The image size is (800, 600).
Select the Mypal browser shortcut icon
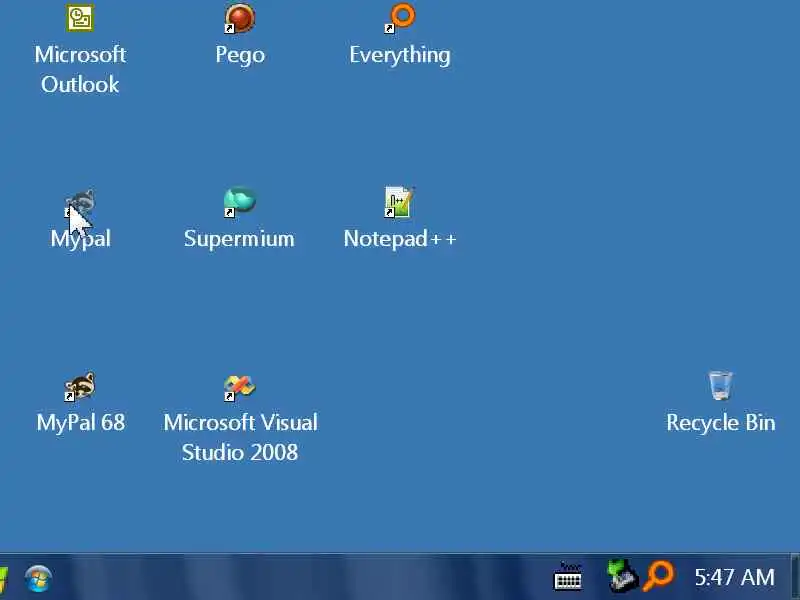tap(81, 203)
